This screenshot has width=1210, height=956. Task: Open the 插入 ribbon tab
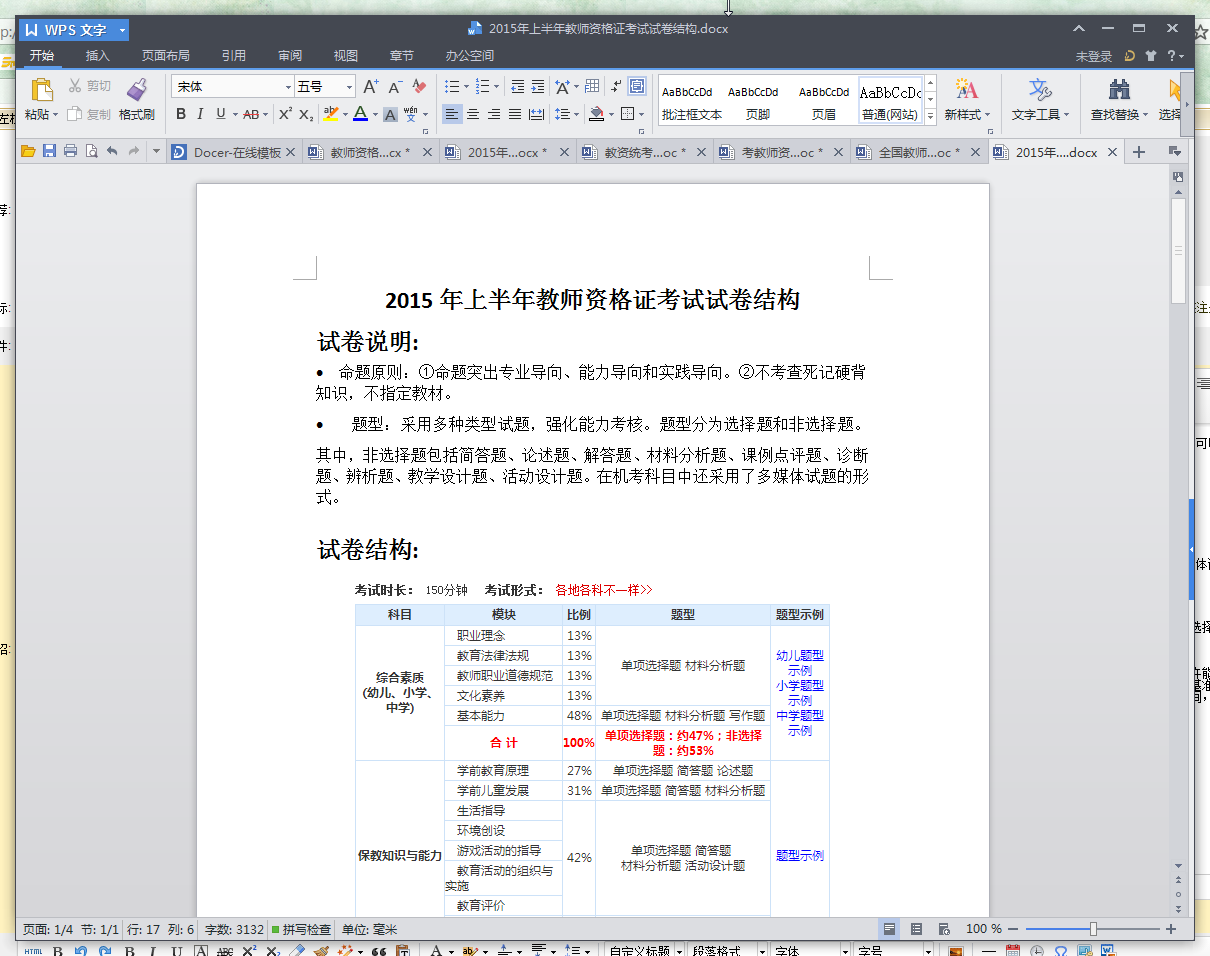point(98,56)
